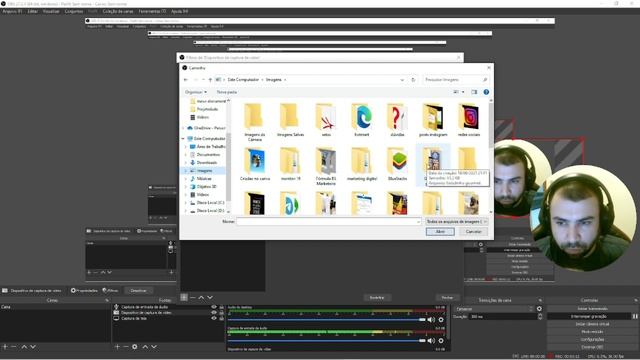Pause the recording
Screen dimensions: 640x360
click(635, 316)
